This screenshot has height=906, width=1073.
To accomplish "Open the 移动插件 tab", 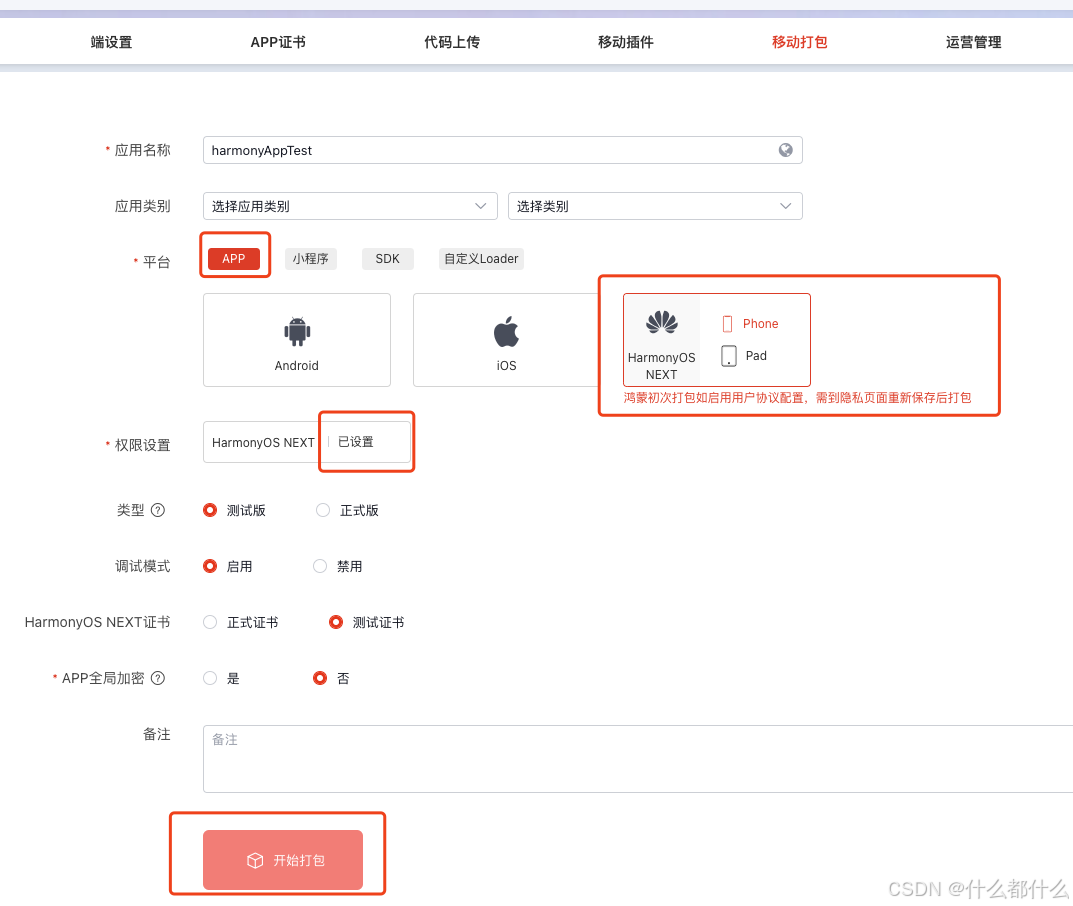I will 625,42.
